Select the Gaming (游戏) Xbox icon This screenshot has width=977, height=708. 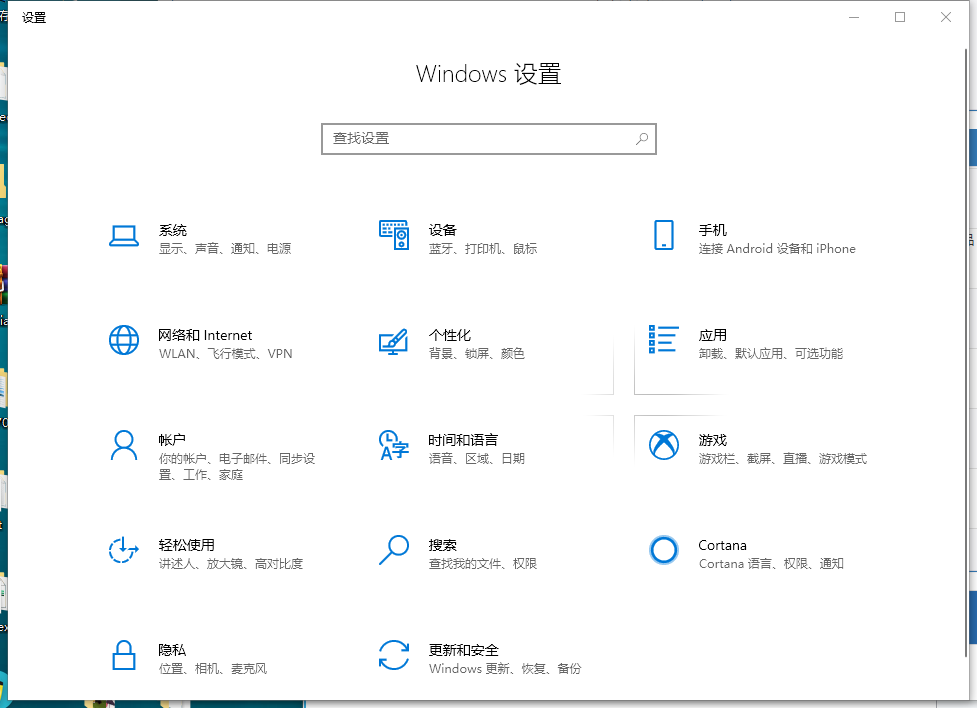664,445
